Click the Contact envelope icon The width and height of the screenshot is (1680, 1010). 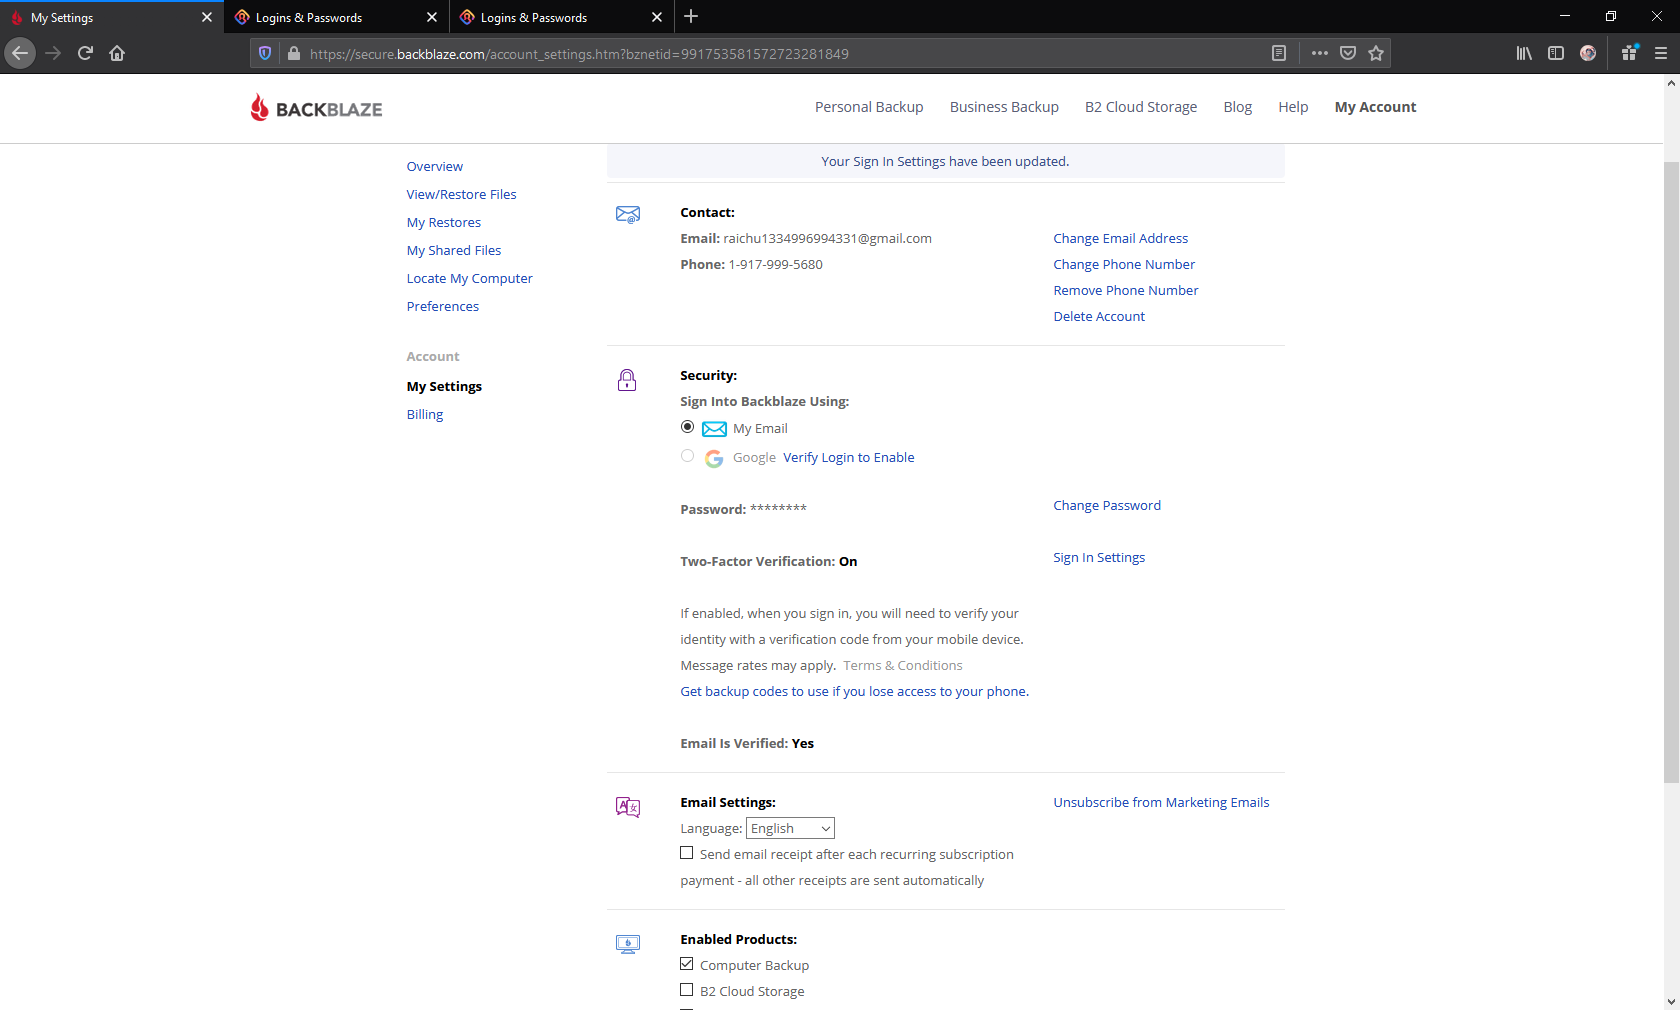628,214
